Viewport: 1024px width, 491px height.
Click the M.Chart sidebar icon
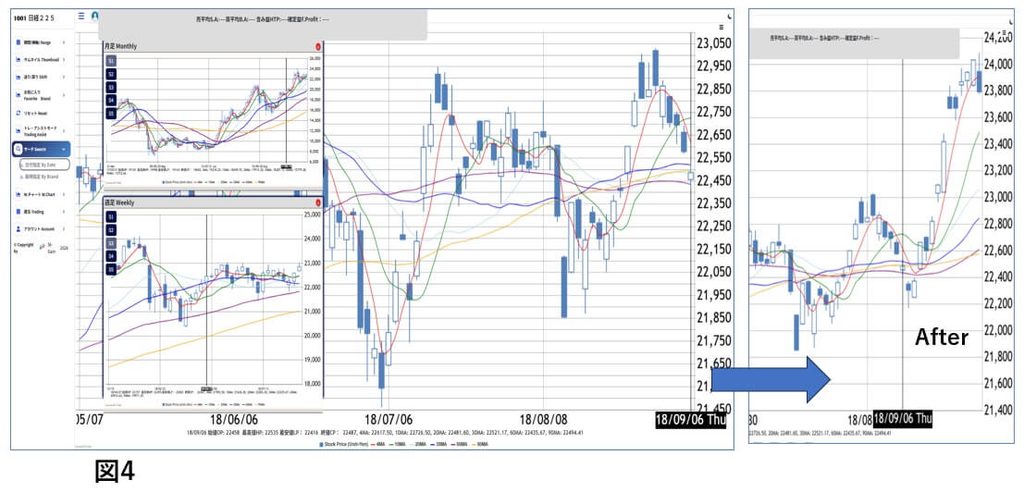pyautogui.click(x=18, y=194)
